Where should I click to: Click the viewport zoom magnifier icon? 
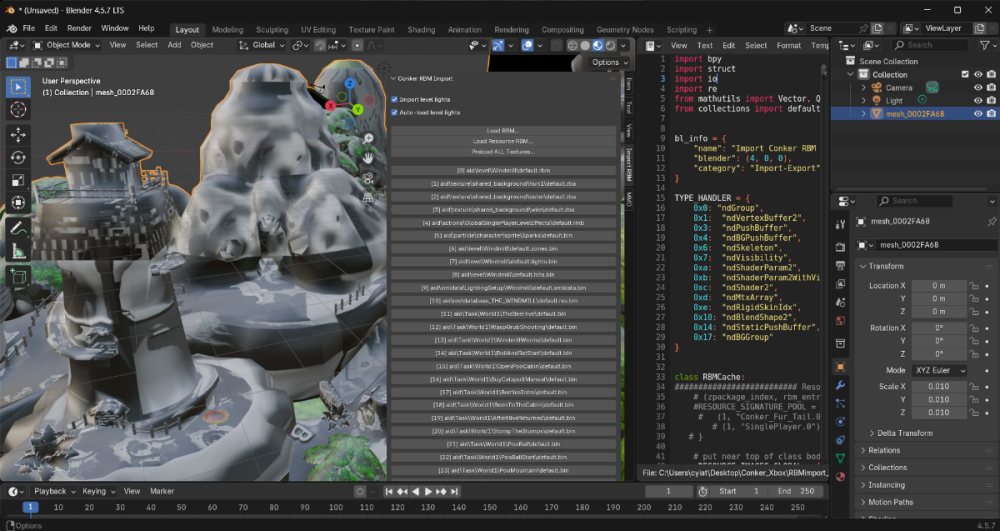click(x=369, y=138)
